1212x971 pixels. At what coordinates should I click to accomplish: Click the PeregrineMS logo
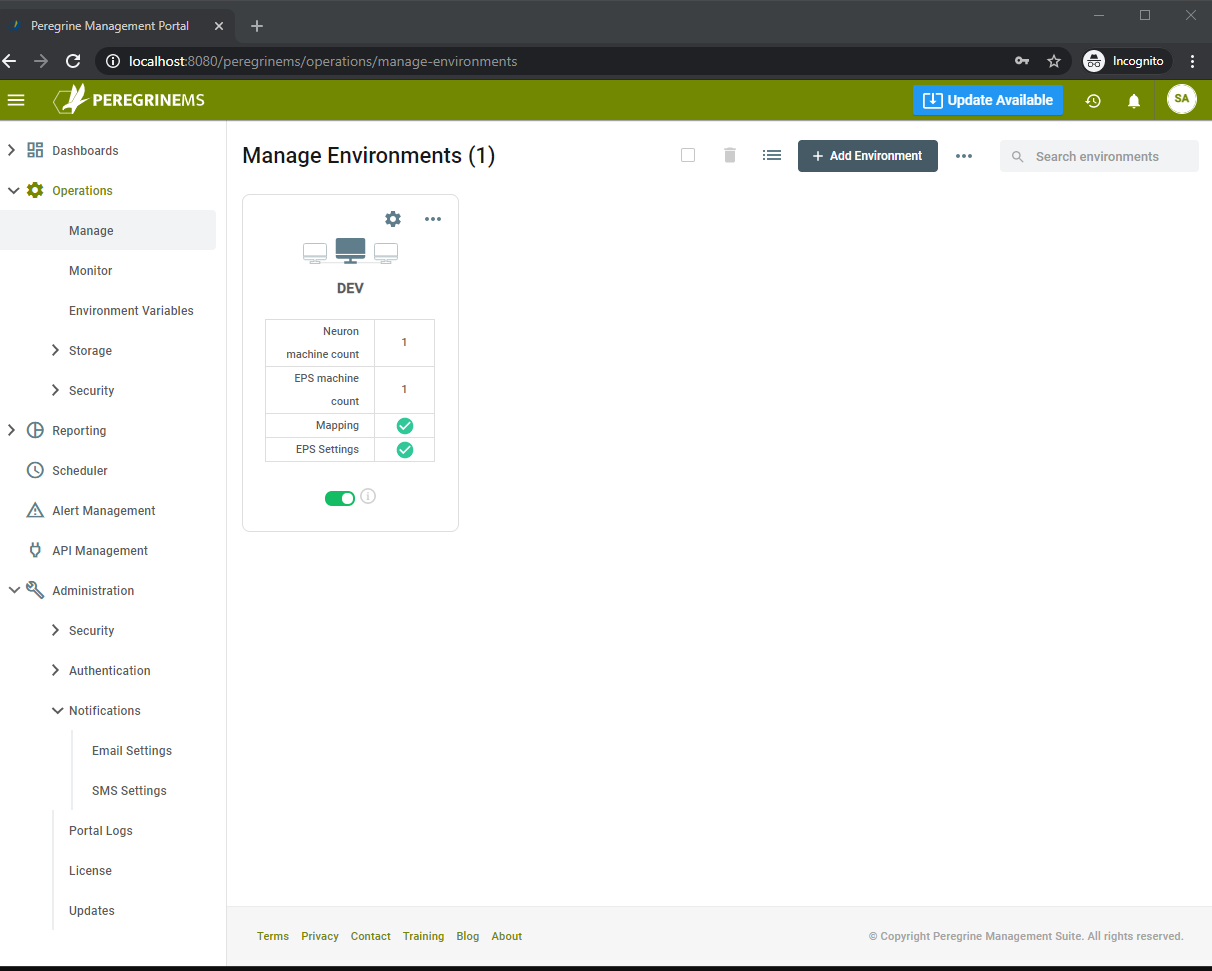[129, 100]
